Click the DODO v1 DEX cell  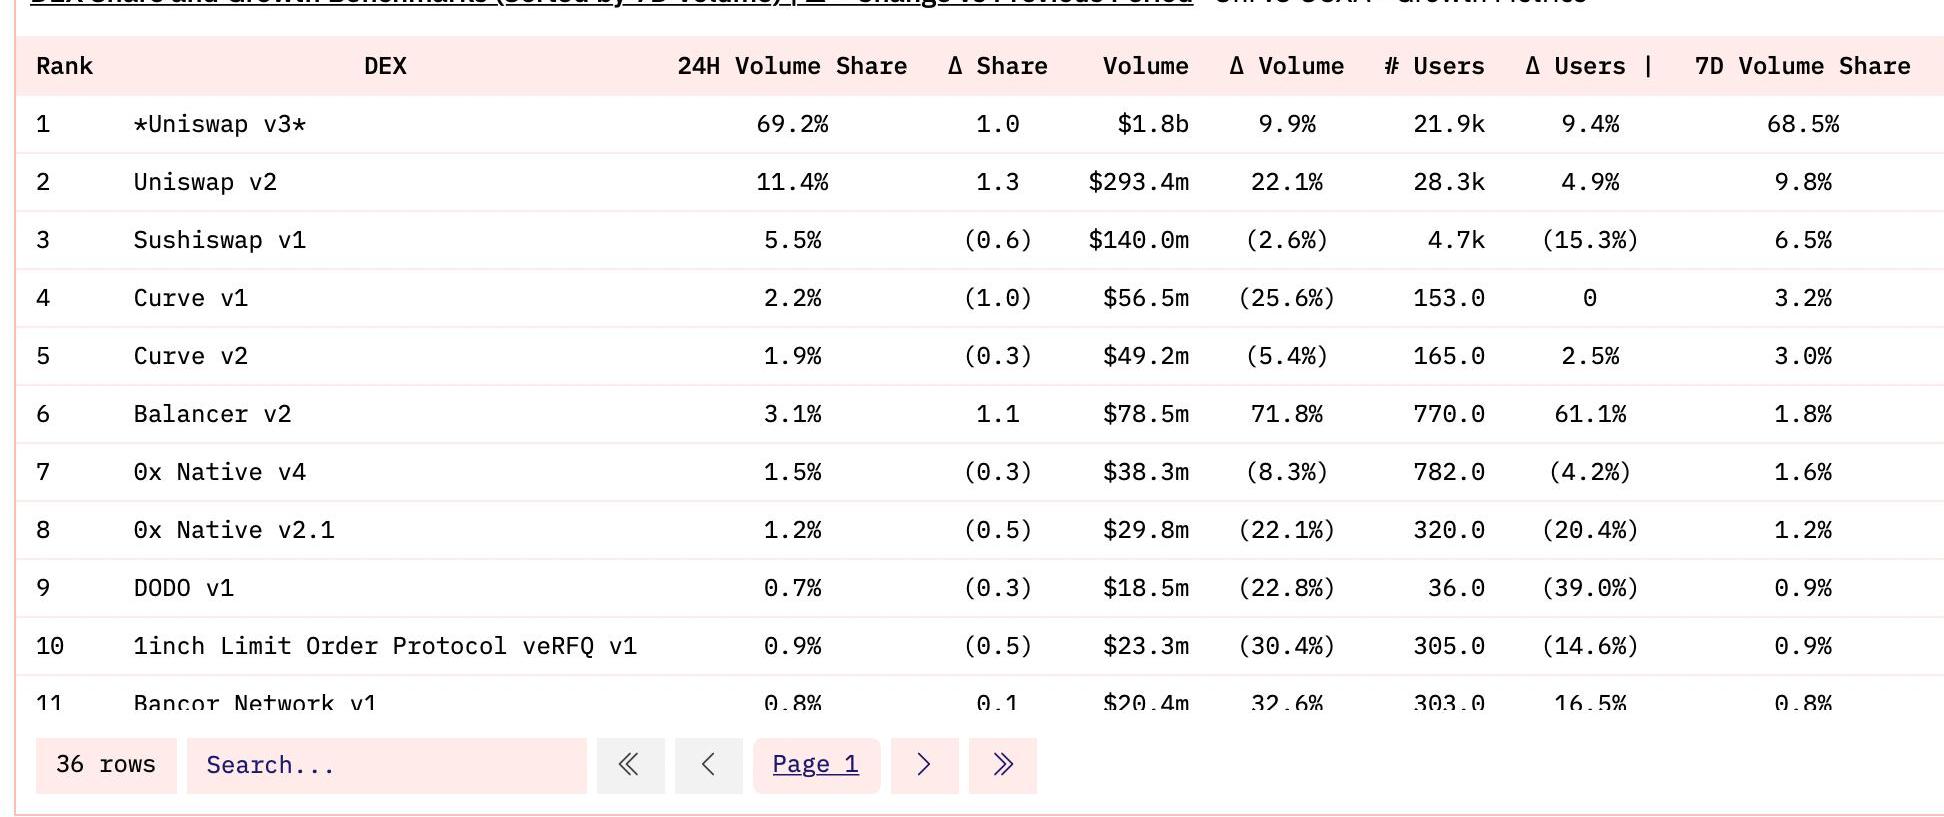click(184, 588)
